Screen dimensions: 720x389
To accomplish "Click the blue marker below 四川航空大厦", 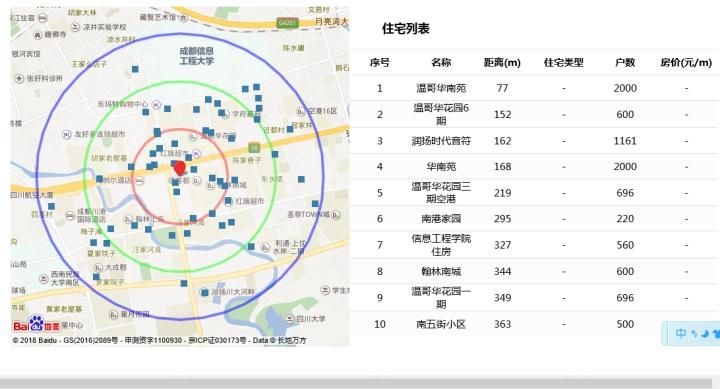I will tap(51, 207).
